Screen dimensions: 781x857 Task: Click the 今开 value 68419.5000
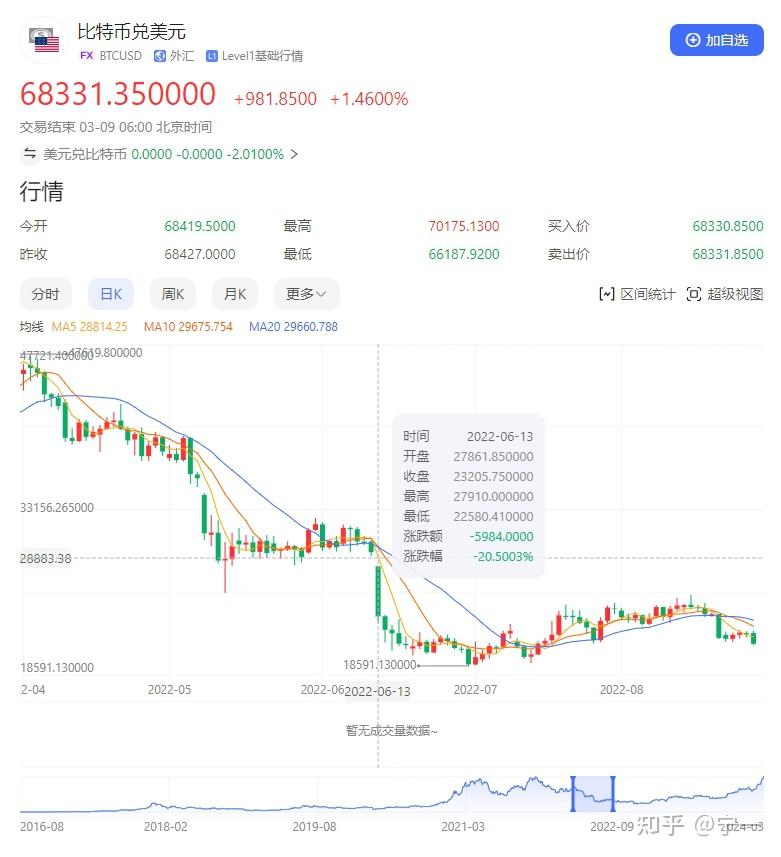click(x=199, y=226)
